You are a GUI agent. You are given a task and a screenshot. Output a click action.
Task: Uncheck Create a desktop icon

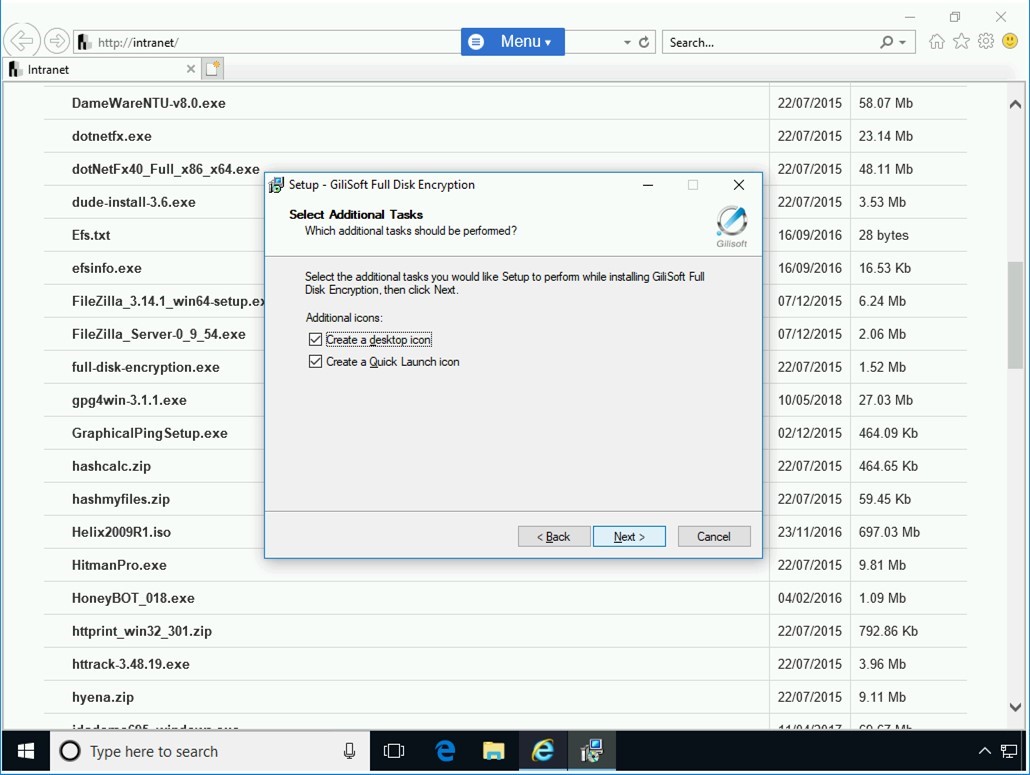coord(316,340)
